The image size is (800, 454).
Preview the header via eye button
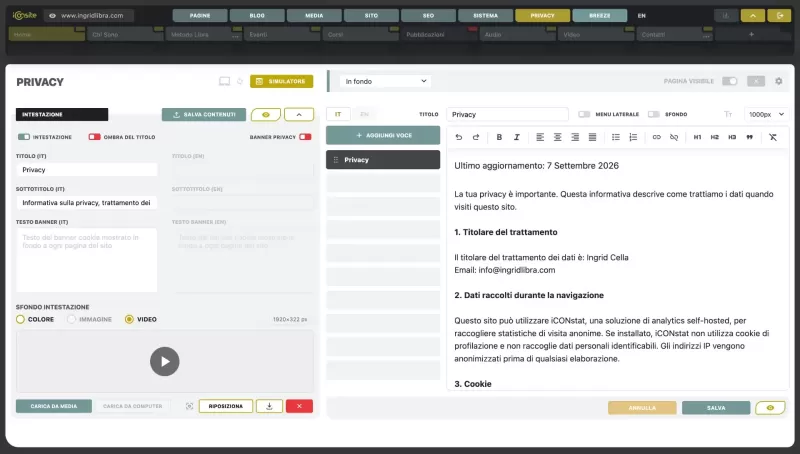(266, 115)
